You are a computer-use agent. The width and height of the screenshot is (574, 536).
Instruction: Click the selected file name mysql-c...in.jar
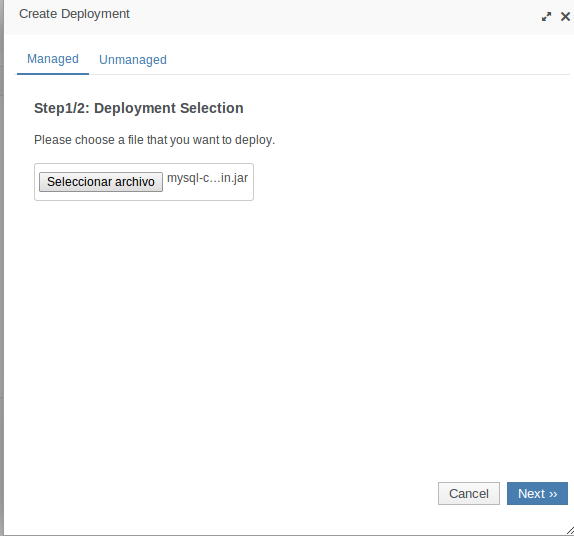click(208, 178)
